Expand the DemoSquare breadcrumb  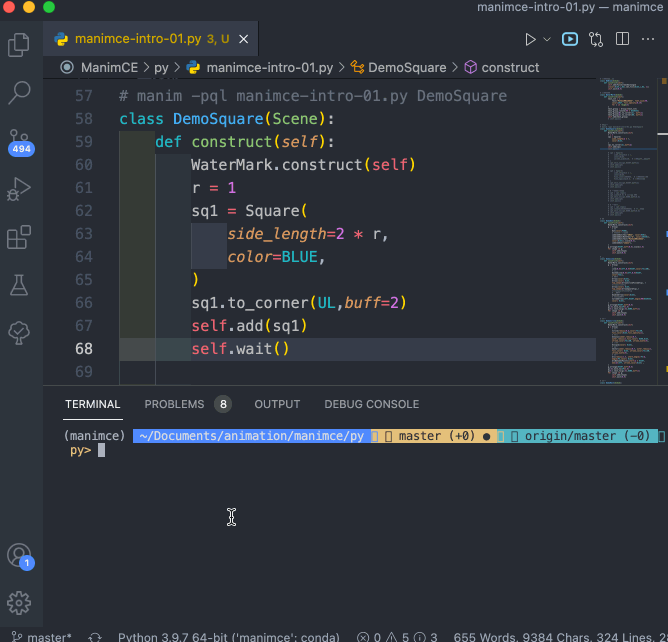tap(407, 68)
